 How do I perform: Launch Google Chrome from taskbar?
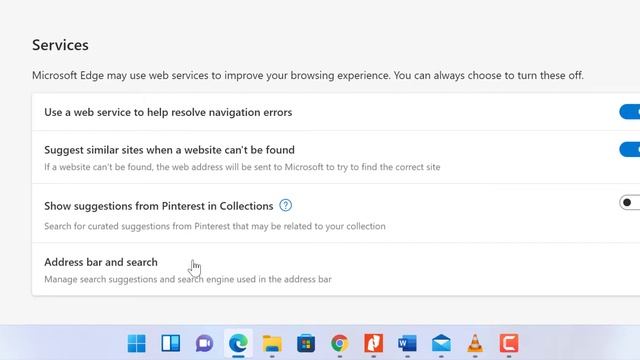coord(340,343)
